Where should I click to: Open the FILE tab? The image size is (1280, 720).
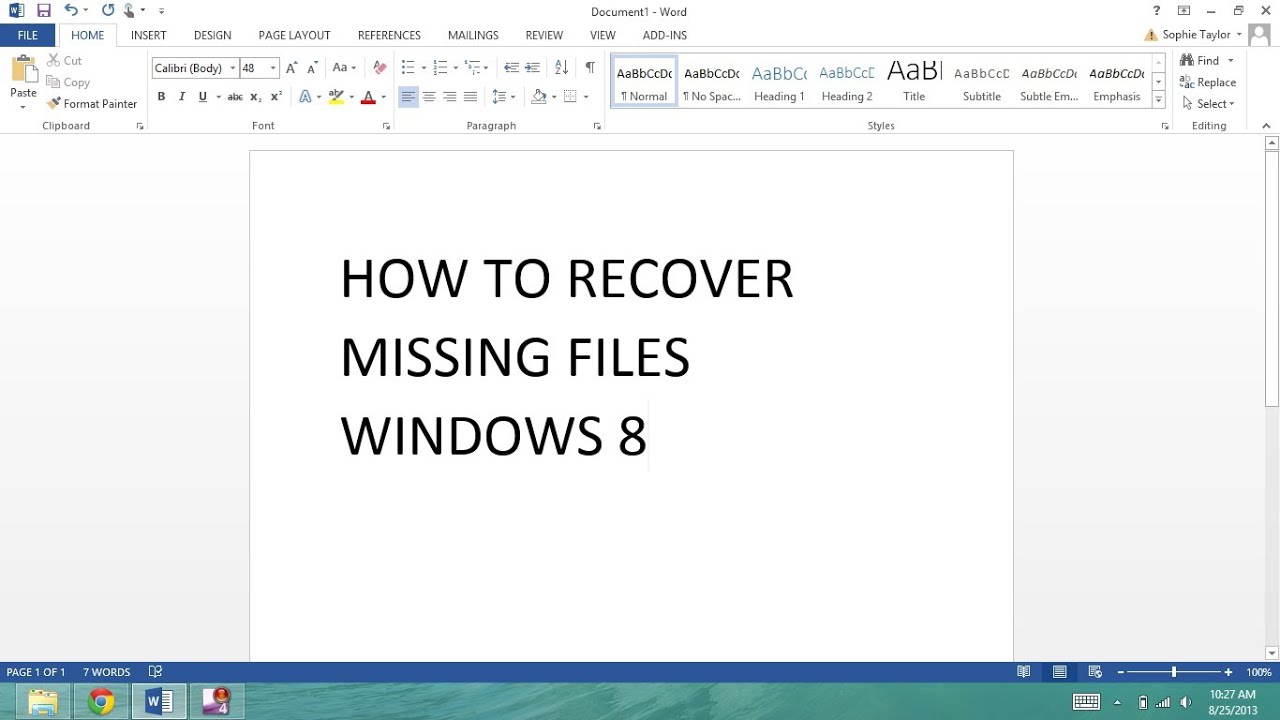coord(28,35)
